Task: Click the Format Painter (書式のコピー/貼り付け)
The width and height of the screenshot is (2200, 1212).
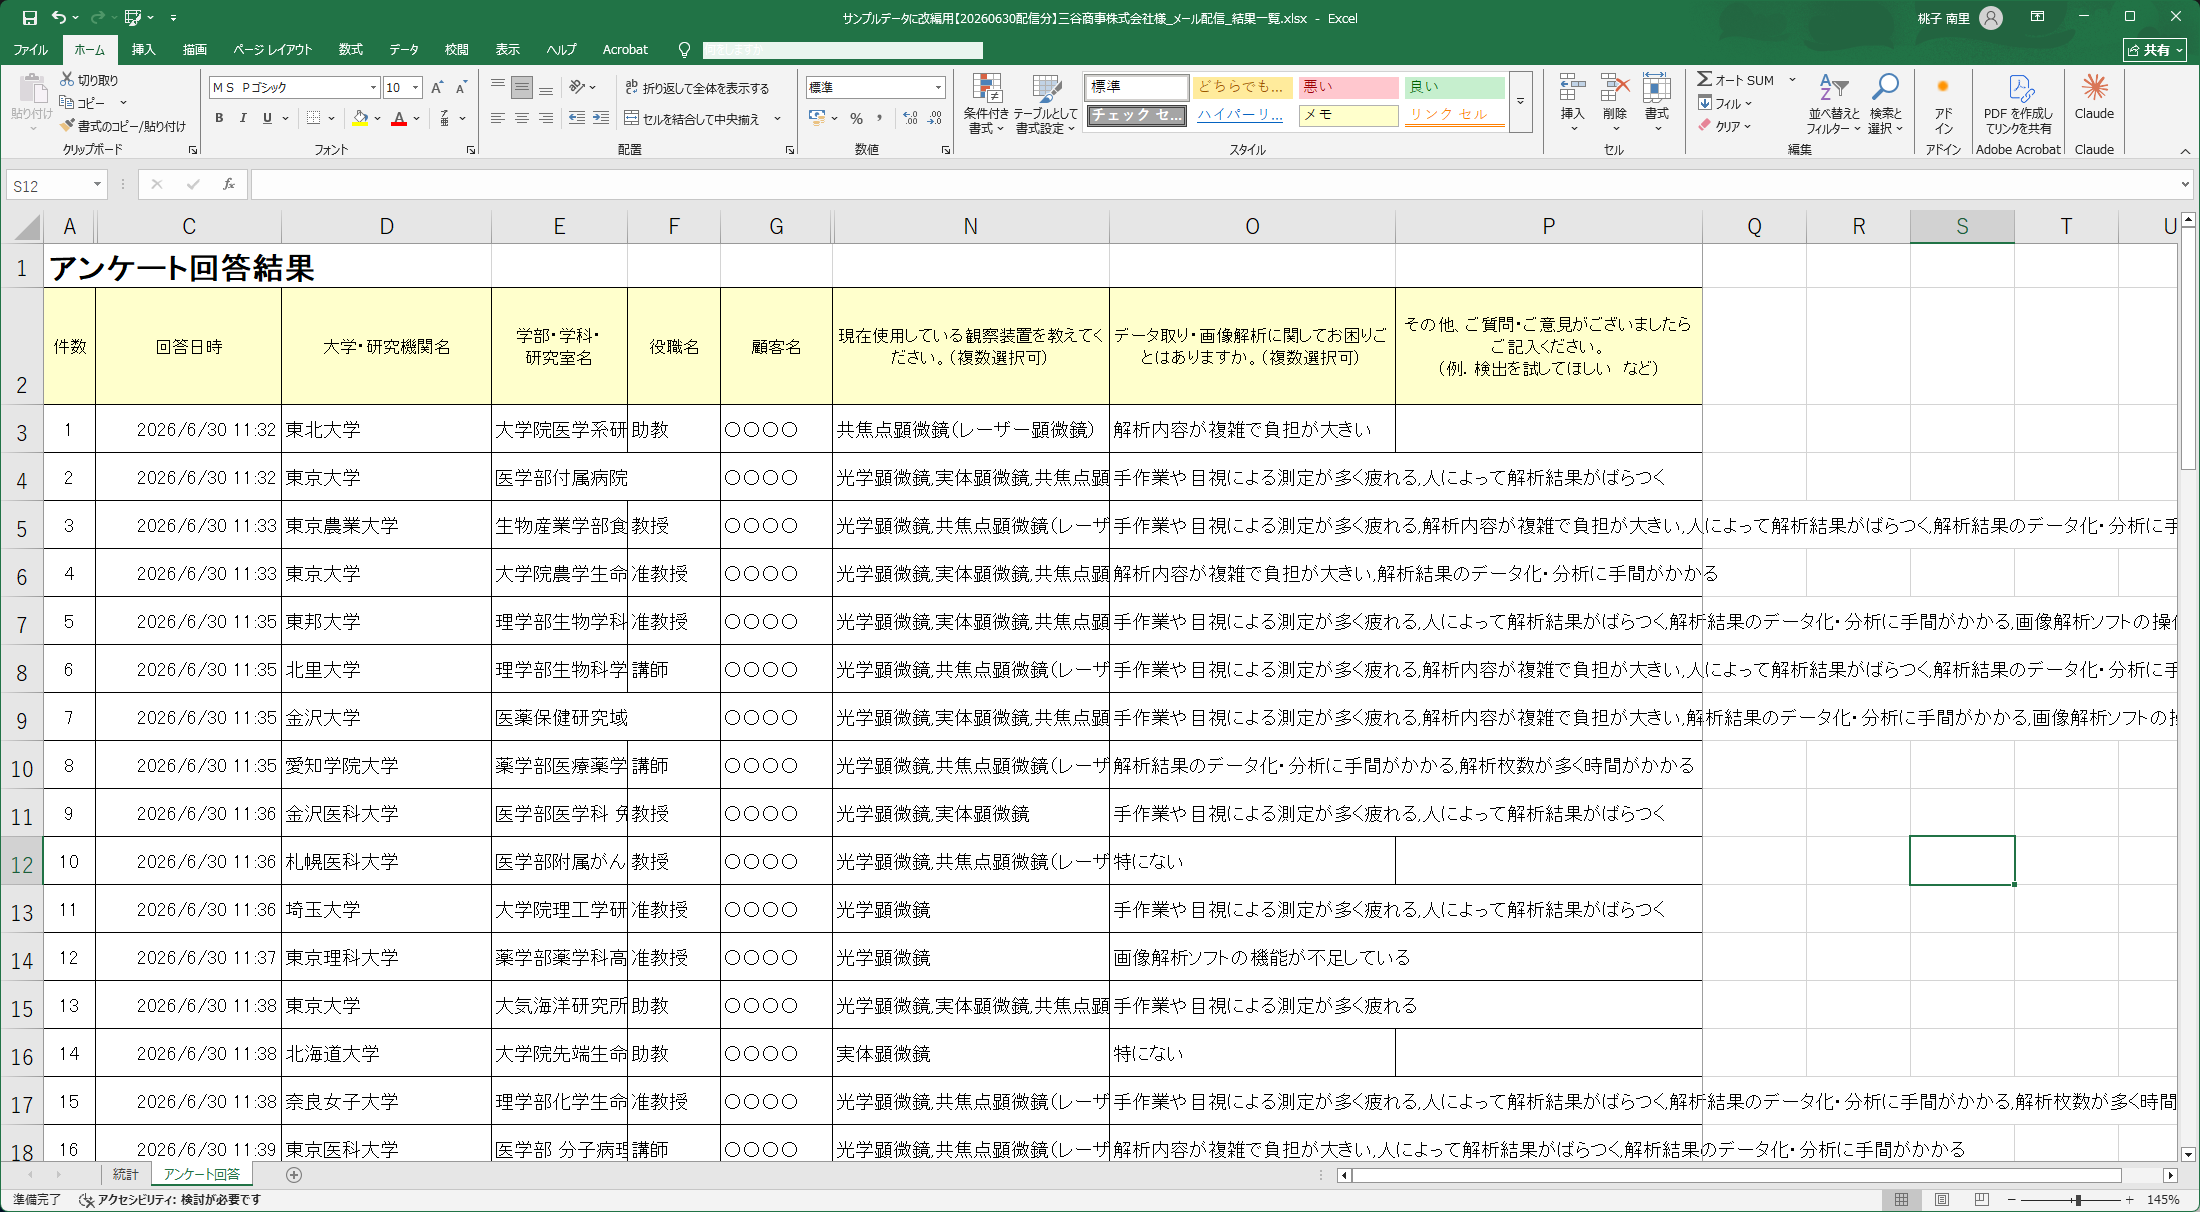Action: 123,126
